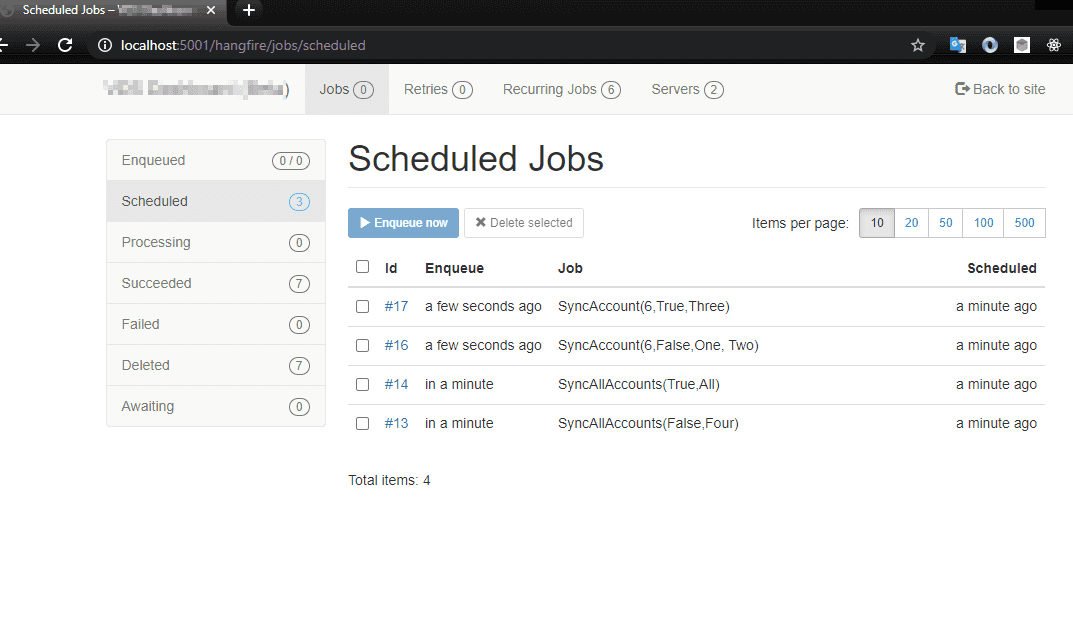The height and width of the screenshot is (639, 1073).
Task: Click the Delete selected button
Action: tap(524, 223)
